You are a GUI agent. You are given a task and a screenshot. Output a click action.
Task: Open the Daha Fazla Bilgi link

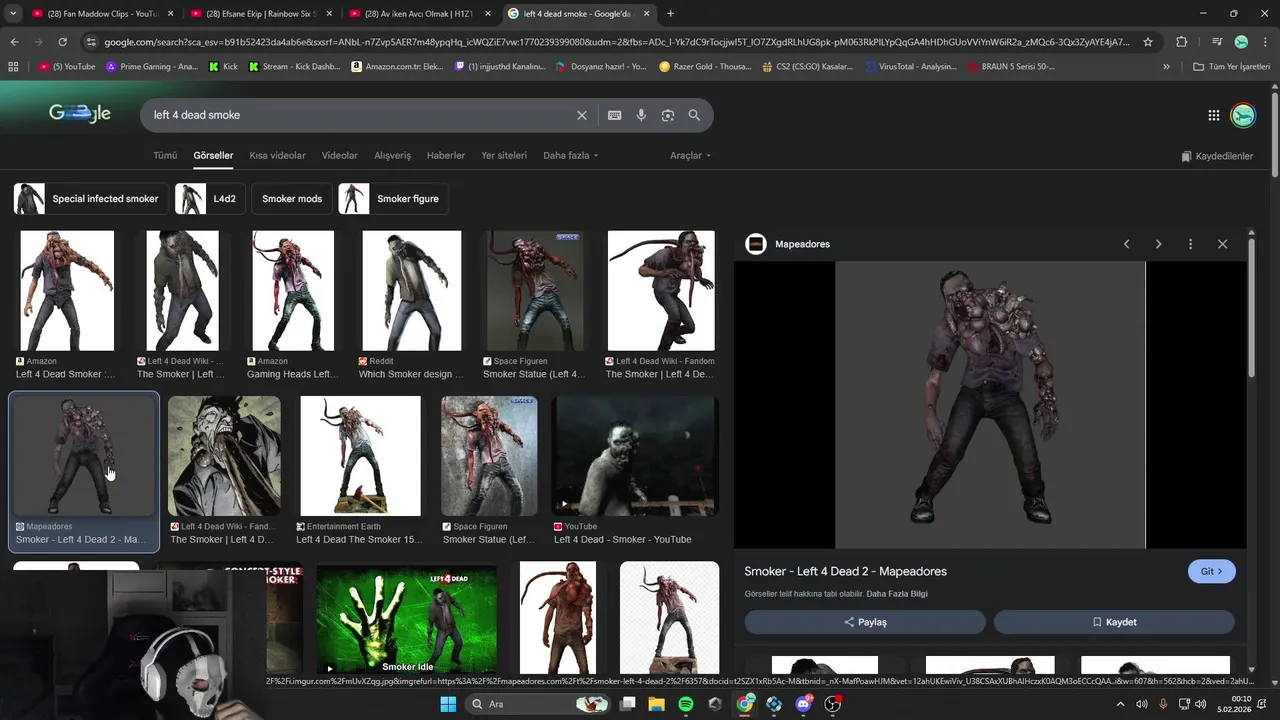click(x=897, y=594)
